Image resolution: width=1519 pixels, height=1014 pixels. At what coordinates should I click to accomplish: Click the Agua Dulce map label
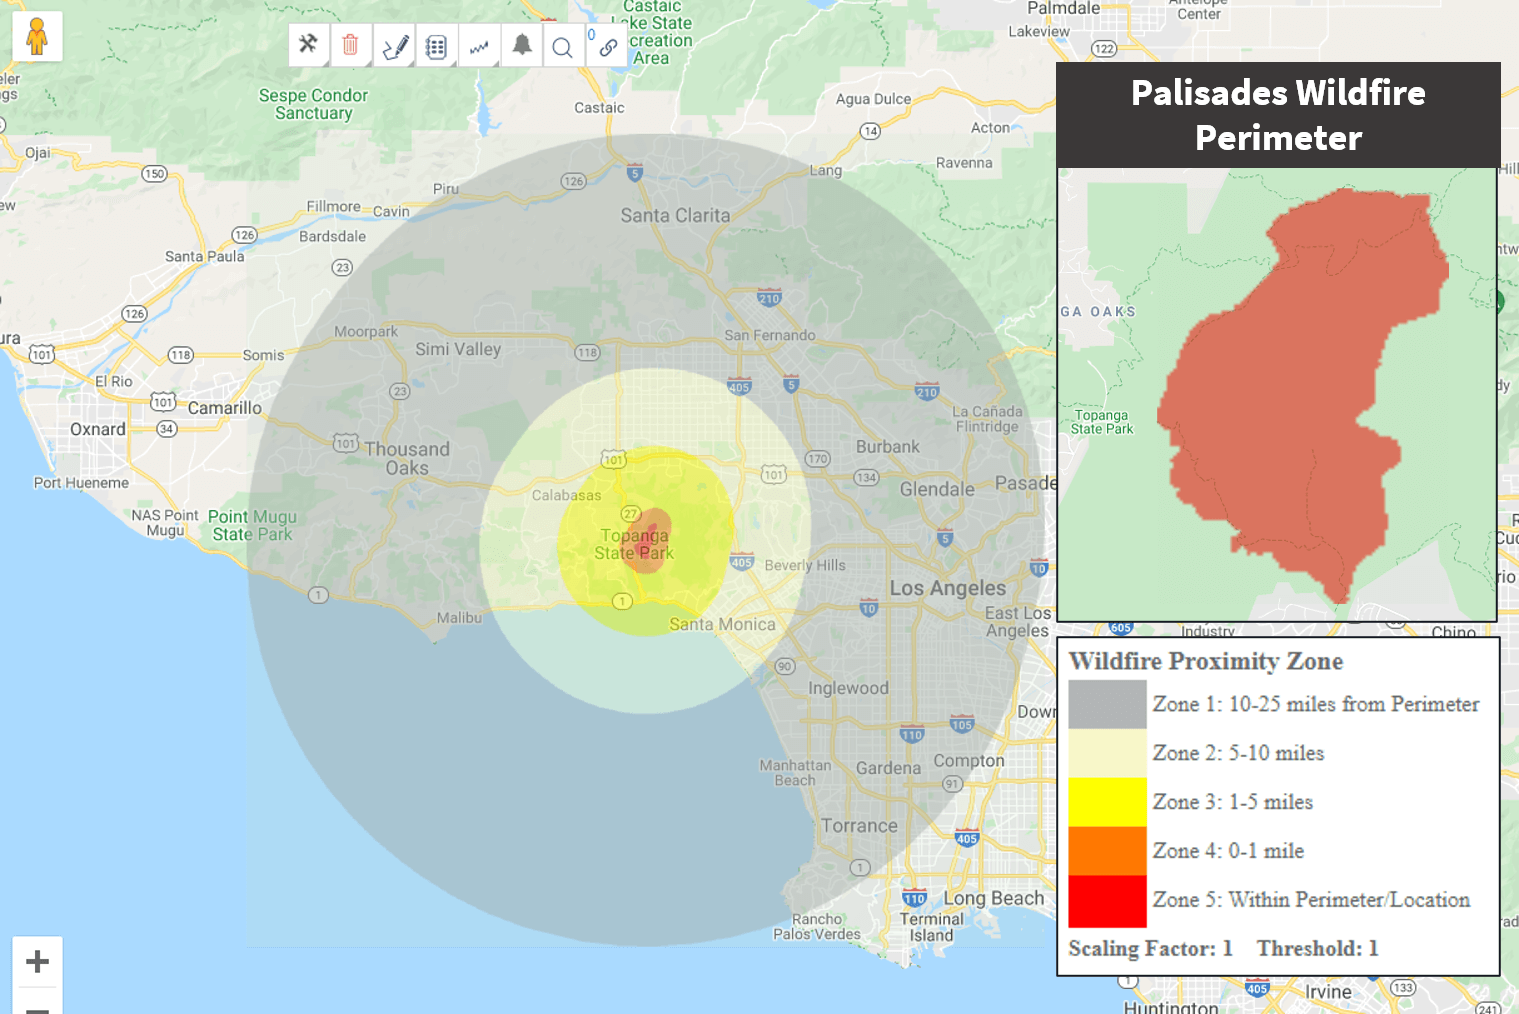tap(873, 99)
